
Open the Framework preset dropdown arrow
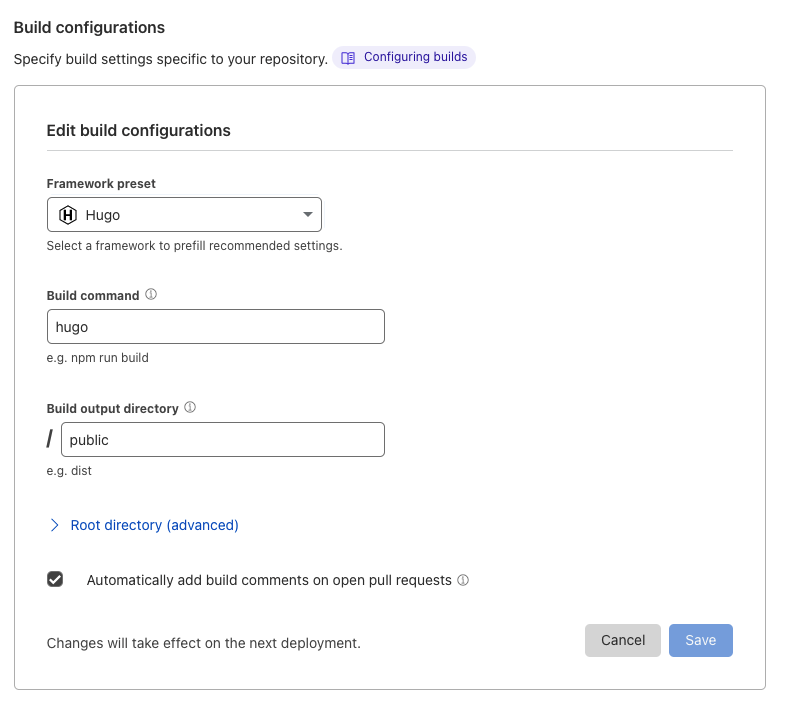[x=307, y=215]
